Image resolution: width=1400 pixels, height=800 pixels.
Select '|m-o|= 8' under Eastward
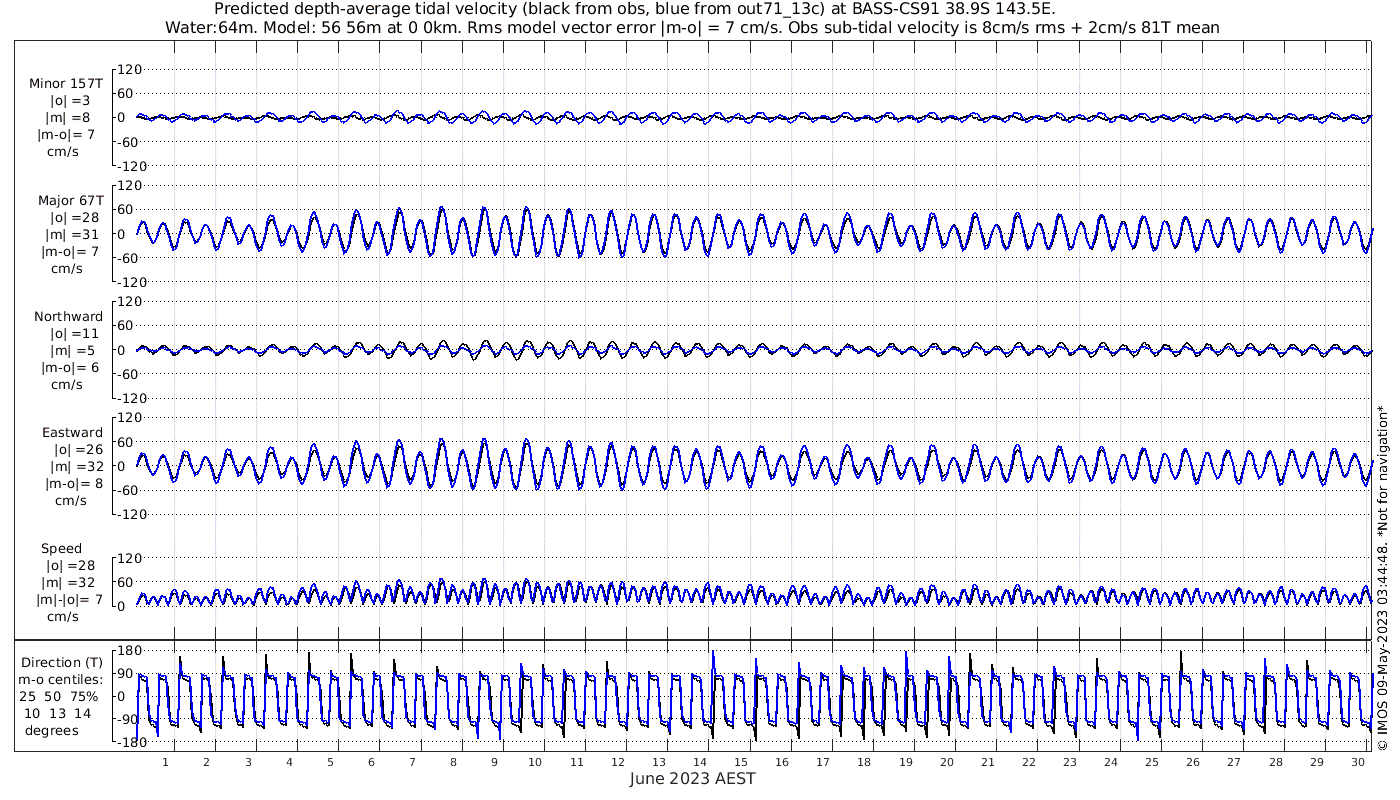click(x=74, y=484)
